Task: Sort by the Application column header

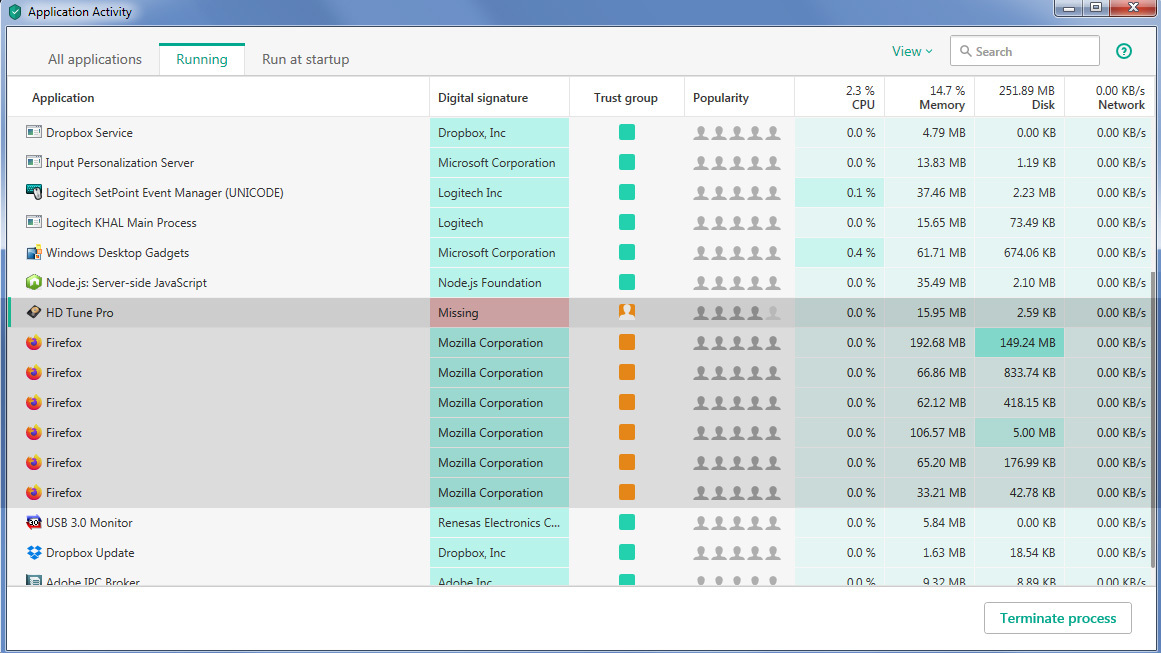Action: coord(63,98)
